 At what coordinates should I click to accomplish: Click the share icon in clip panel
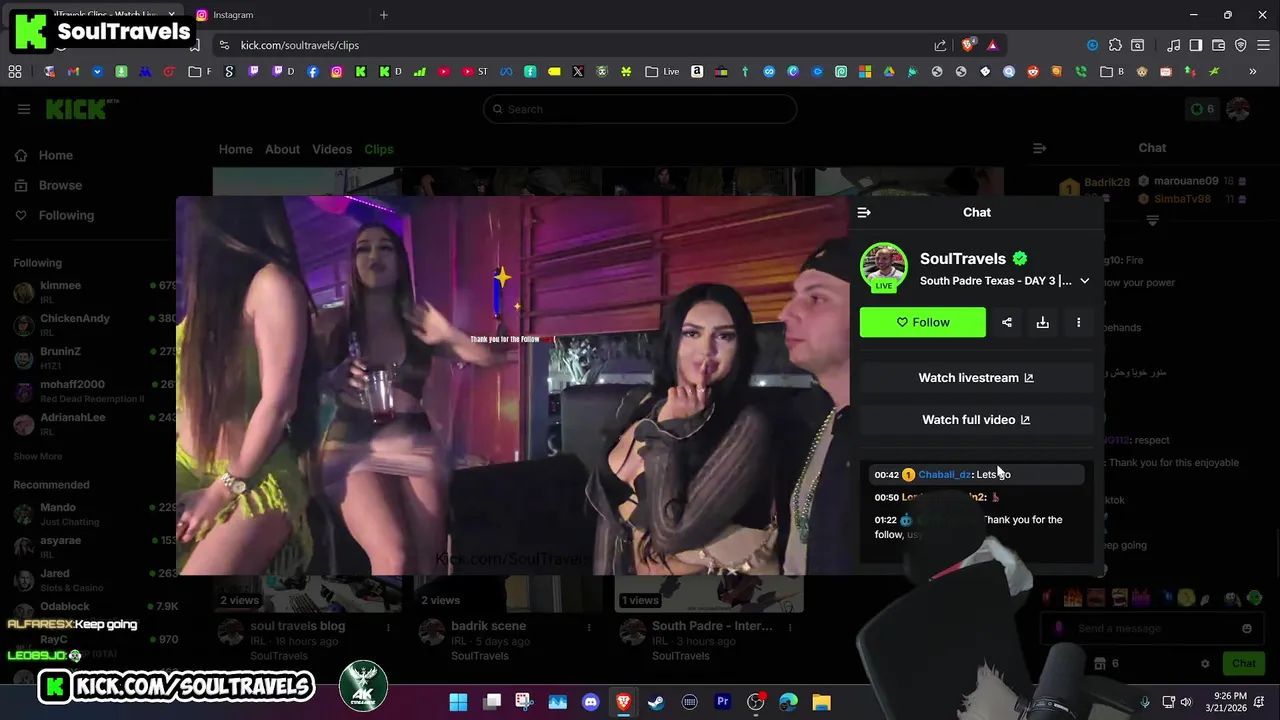[1007, 322]
